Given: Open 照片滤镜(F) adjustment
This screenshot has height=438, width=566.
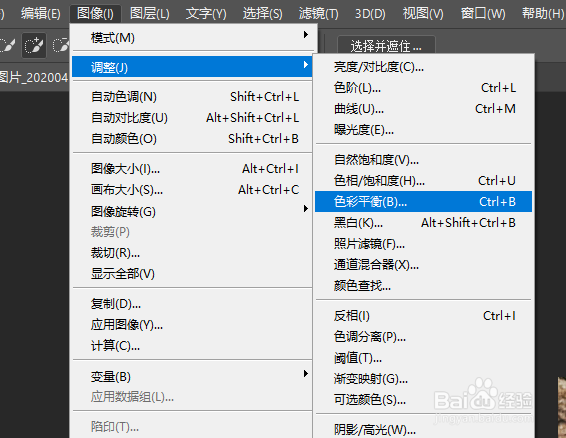Looking at the screenshot, I should [x=423, y=244].
